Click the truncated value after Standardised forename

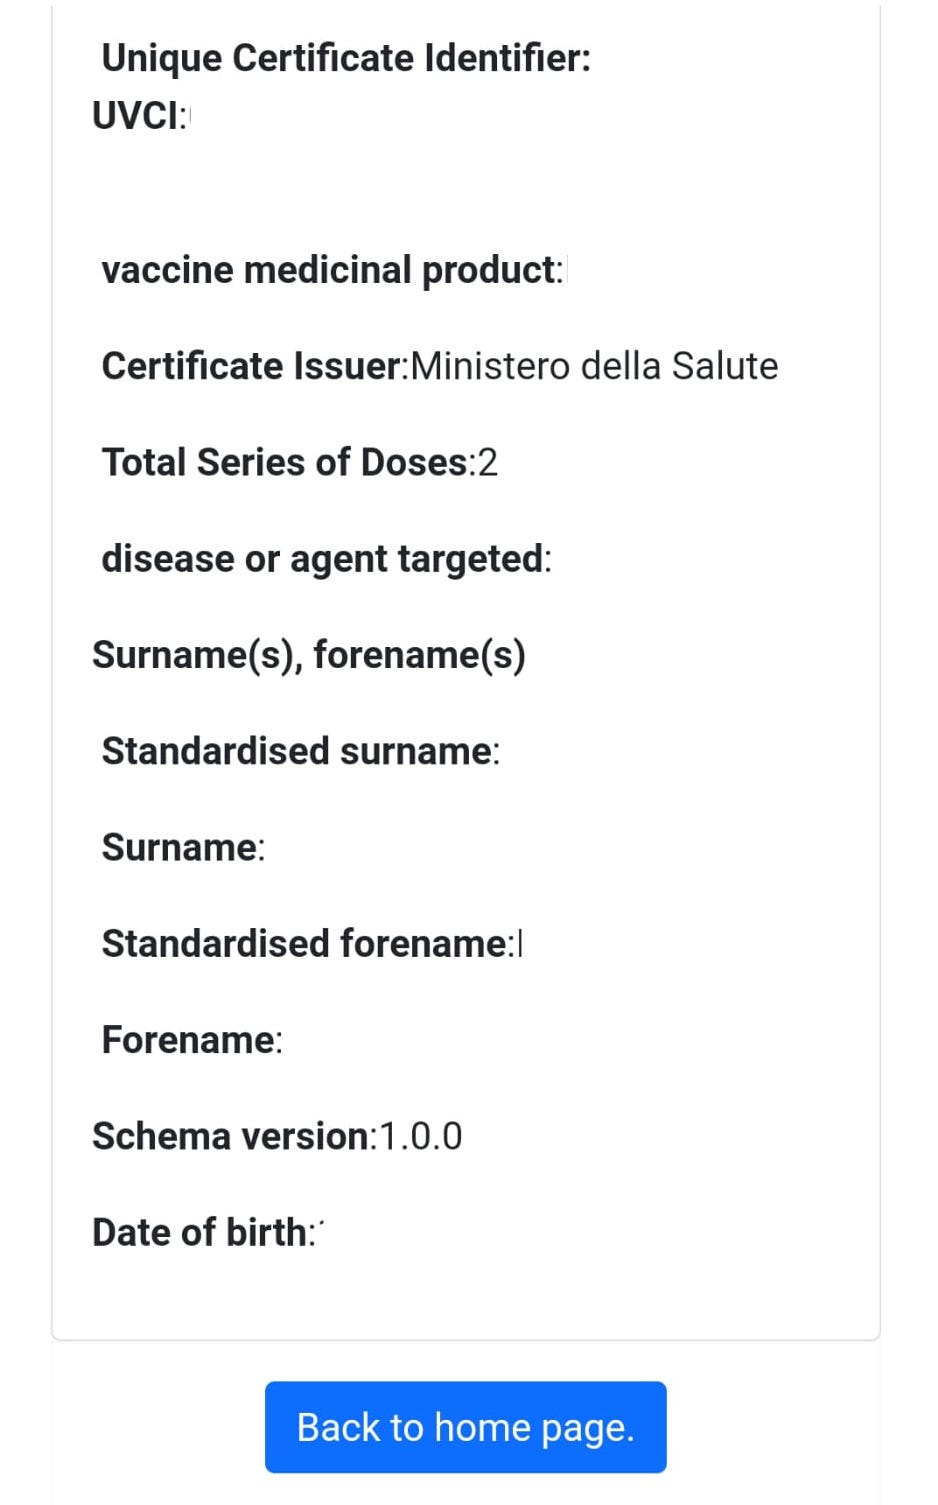coord(520,943)
